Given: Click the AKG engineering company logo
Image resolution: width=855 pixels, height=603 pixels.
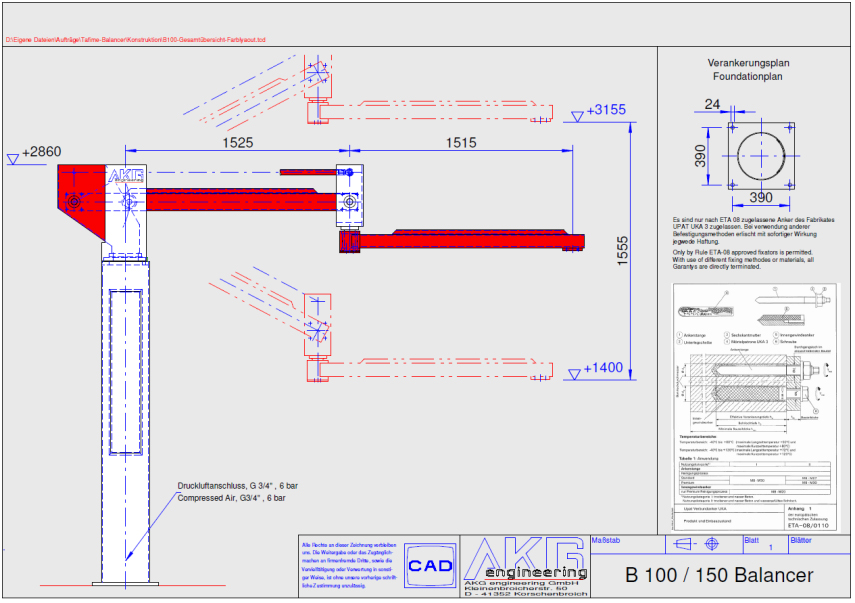Looking at the screenshot, I should [523, 566].
